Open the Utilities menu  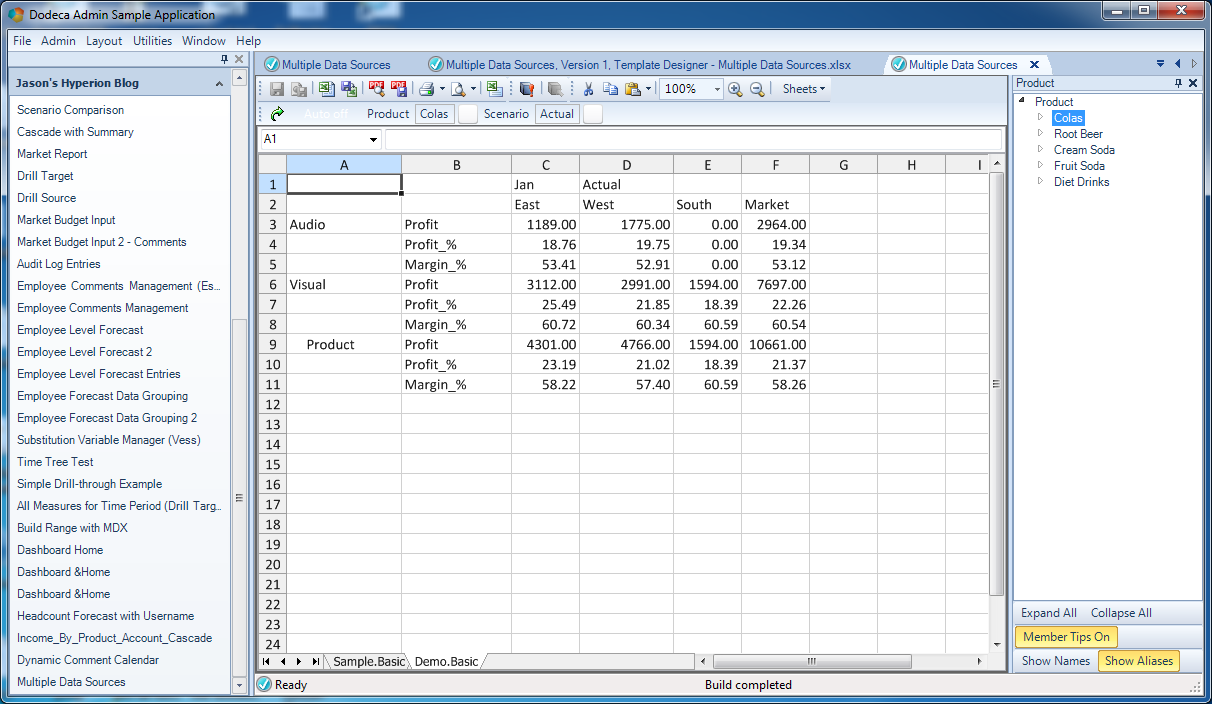tap(153, 41)
